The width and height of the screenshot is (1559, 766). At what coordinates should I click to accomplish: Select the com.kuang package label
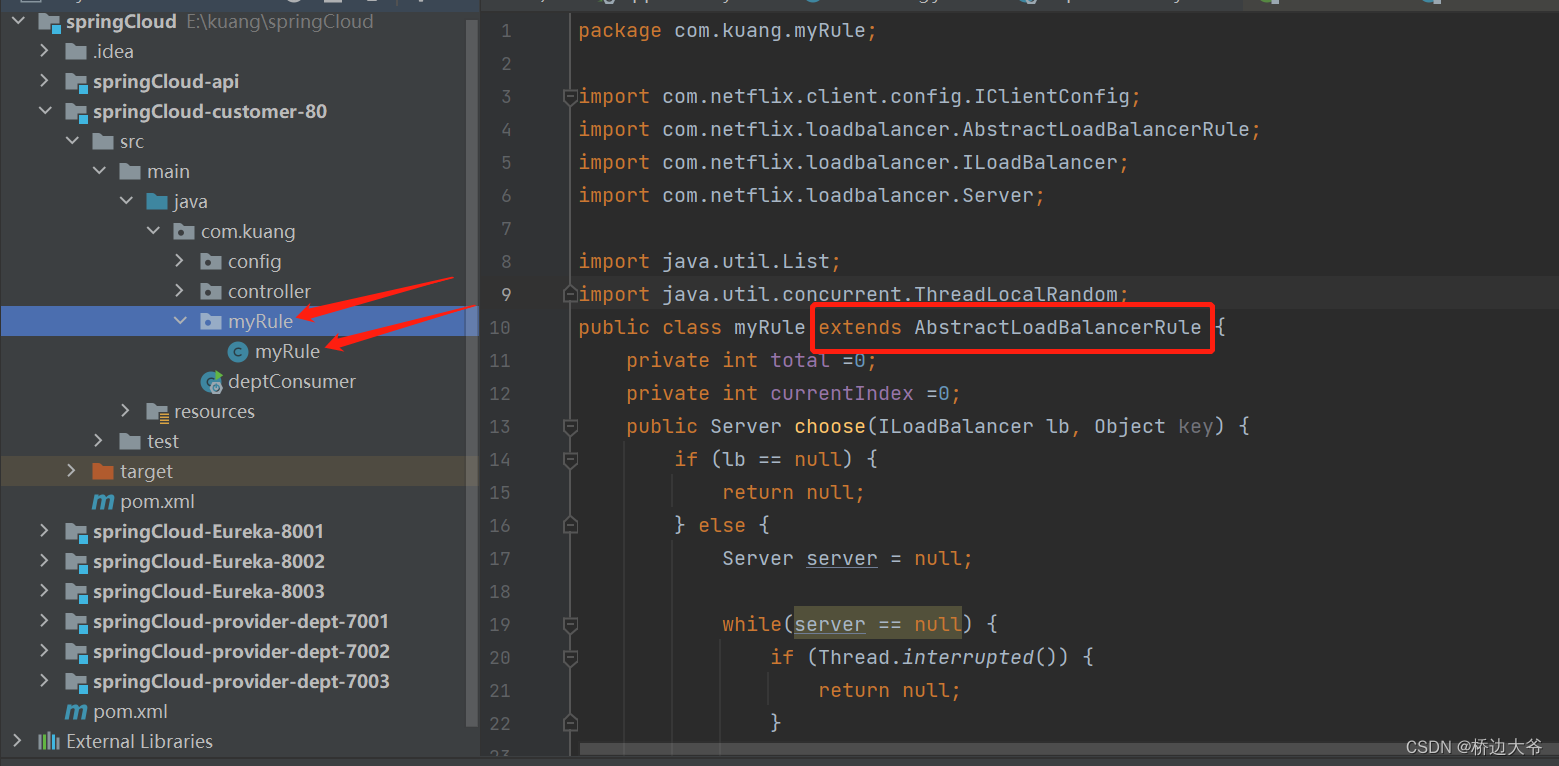pyautogui.click(x=248, y=231)
